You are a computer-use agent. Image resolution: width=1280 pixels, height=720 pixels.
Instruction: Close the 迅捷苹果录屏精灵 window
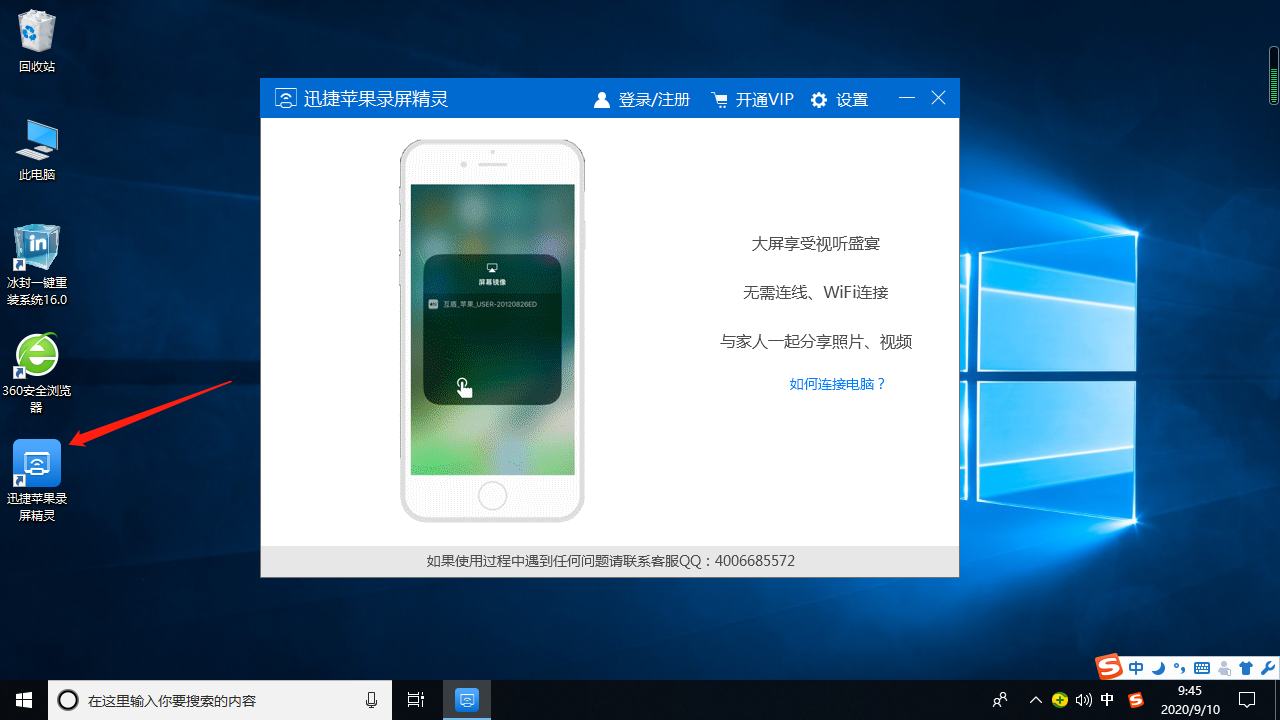pos(938,98)
